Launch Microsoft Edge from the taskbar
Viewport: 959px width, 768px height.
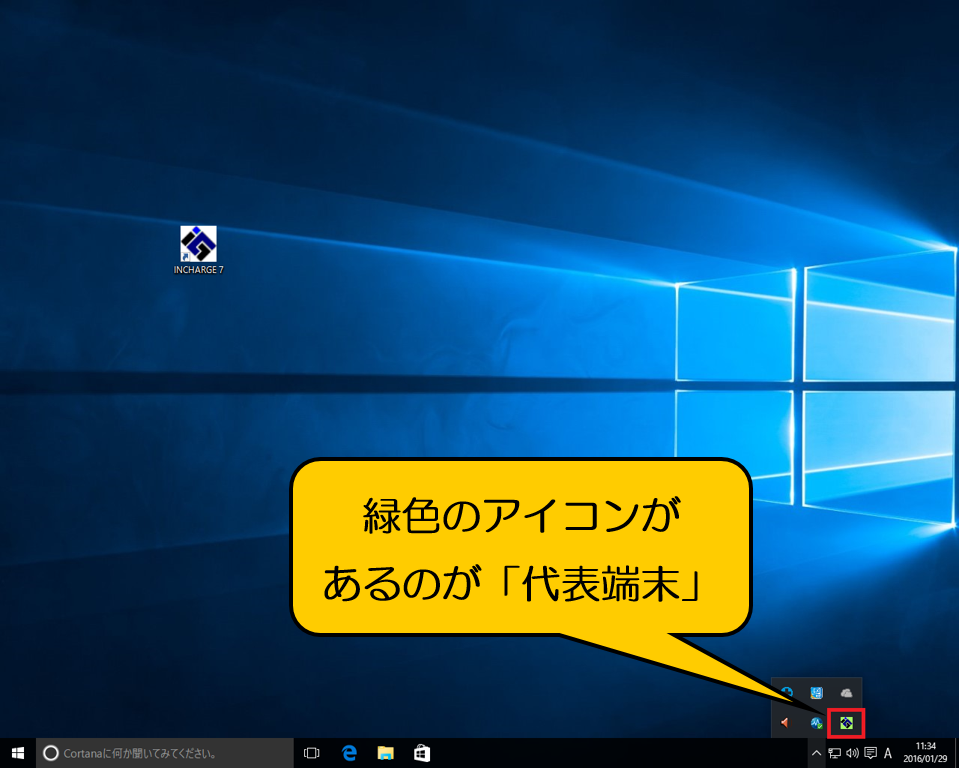[349, 753]
